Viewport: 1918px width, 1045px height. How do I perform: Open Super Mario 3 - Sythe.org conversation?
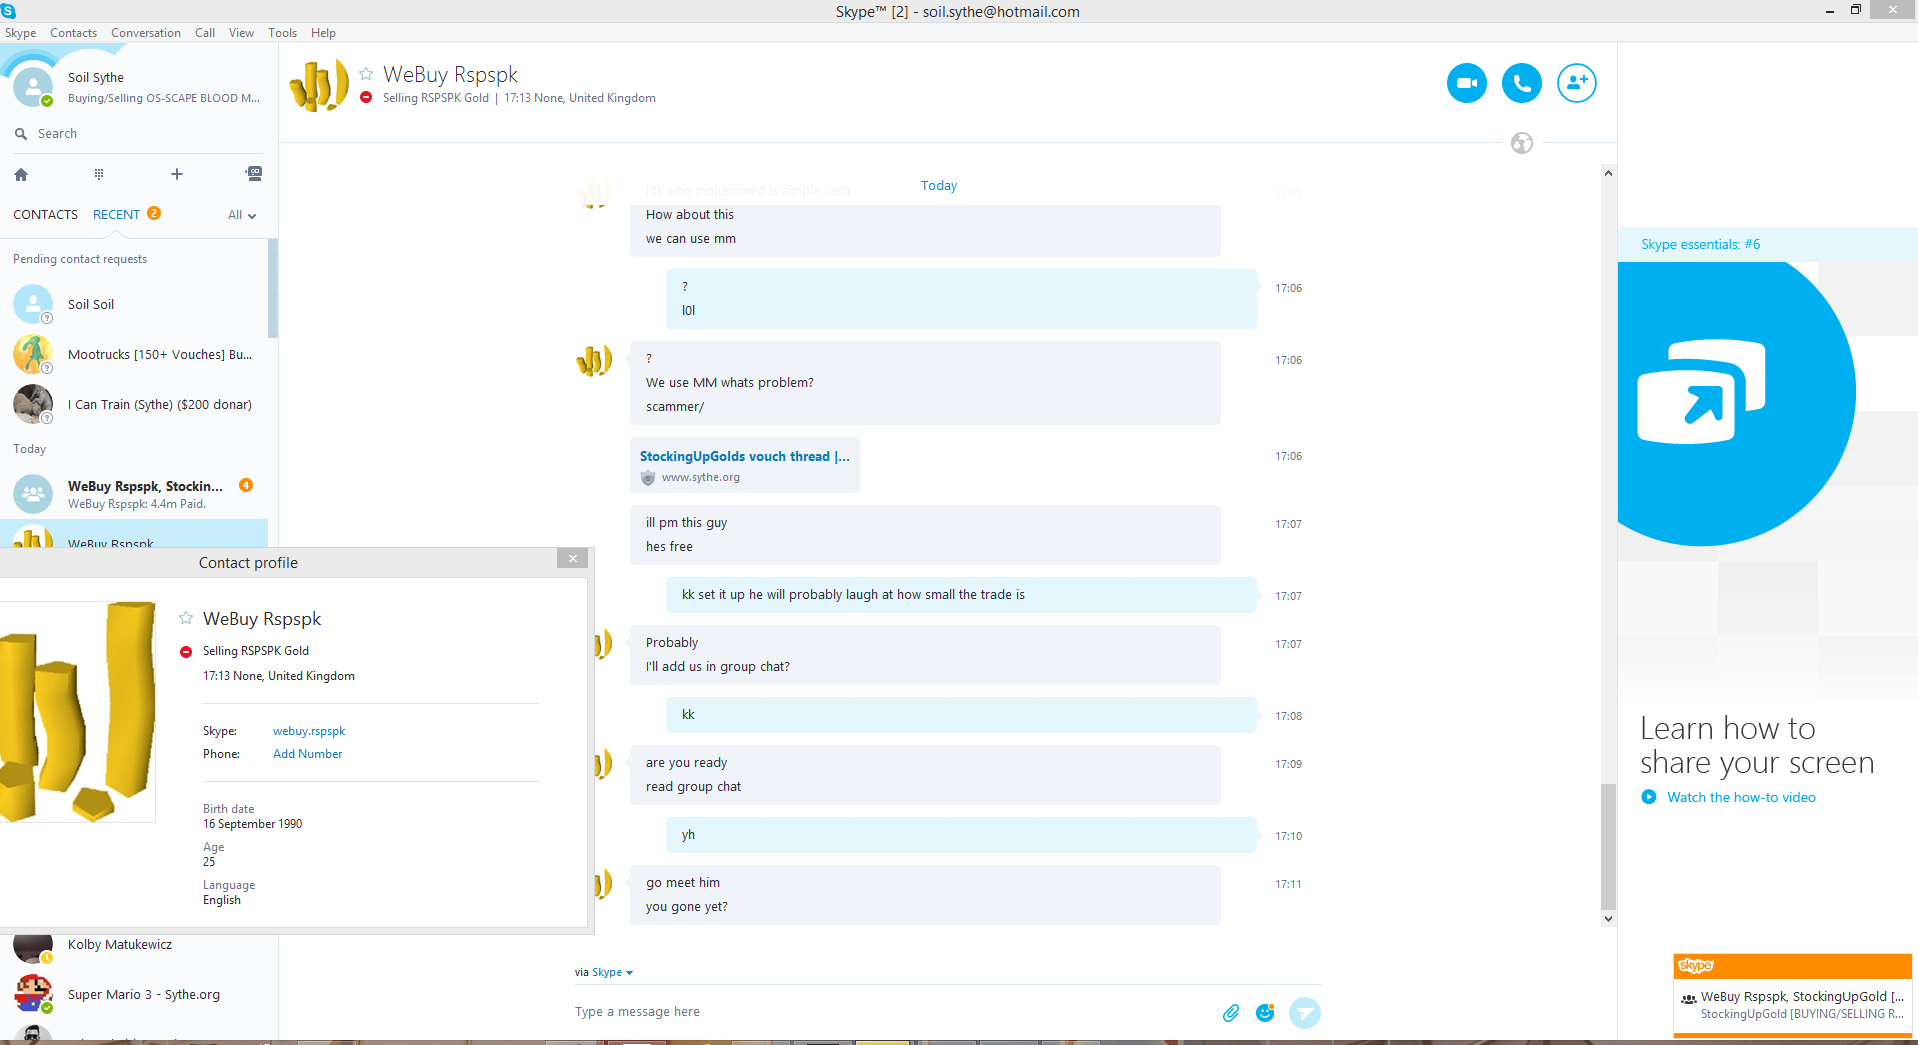click(x=134, y=994)
